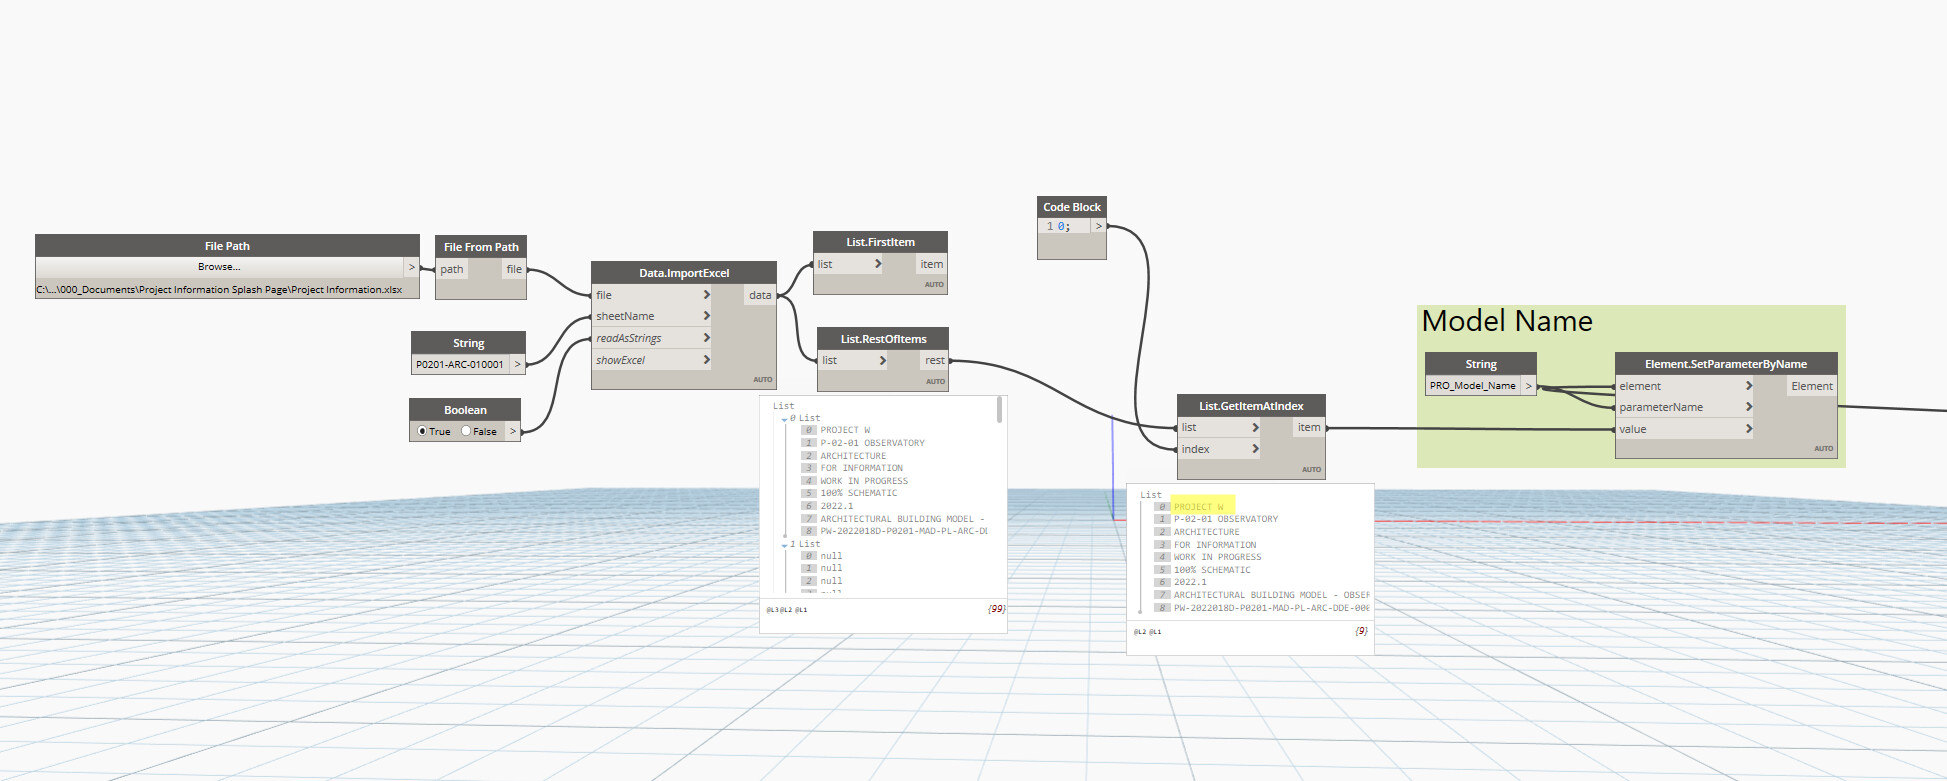Click the item output port on List.GetItemAtIndex
1947x781 pixels.
click(1309, 427)
